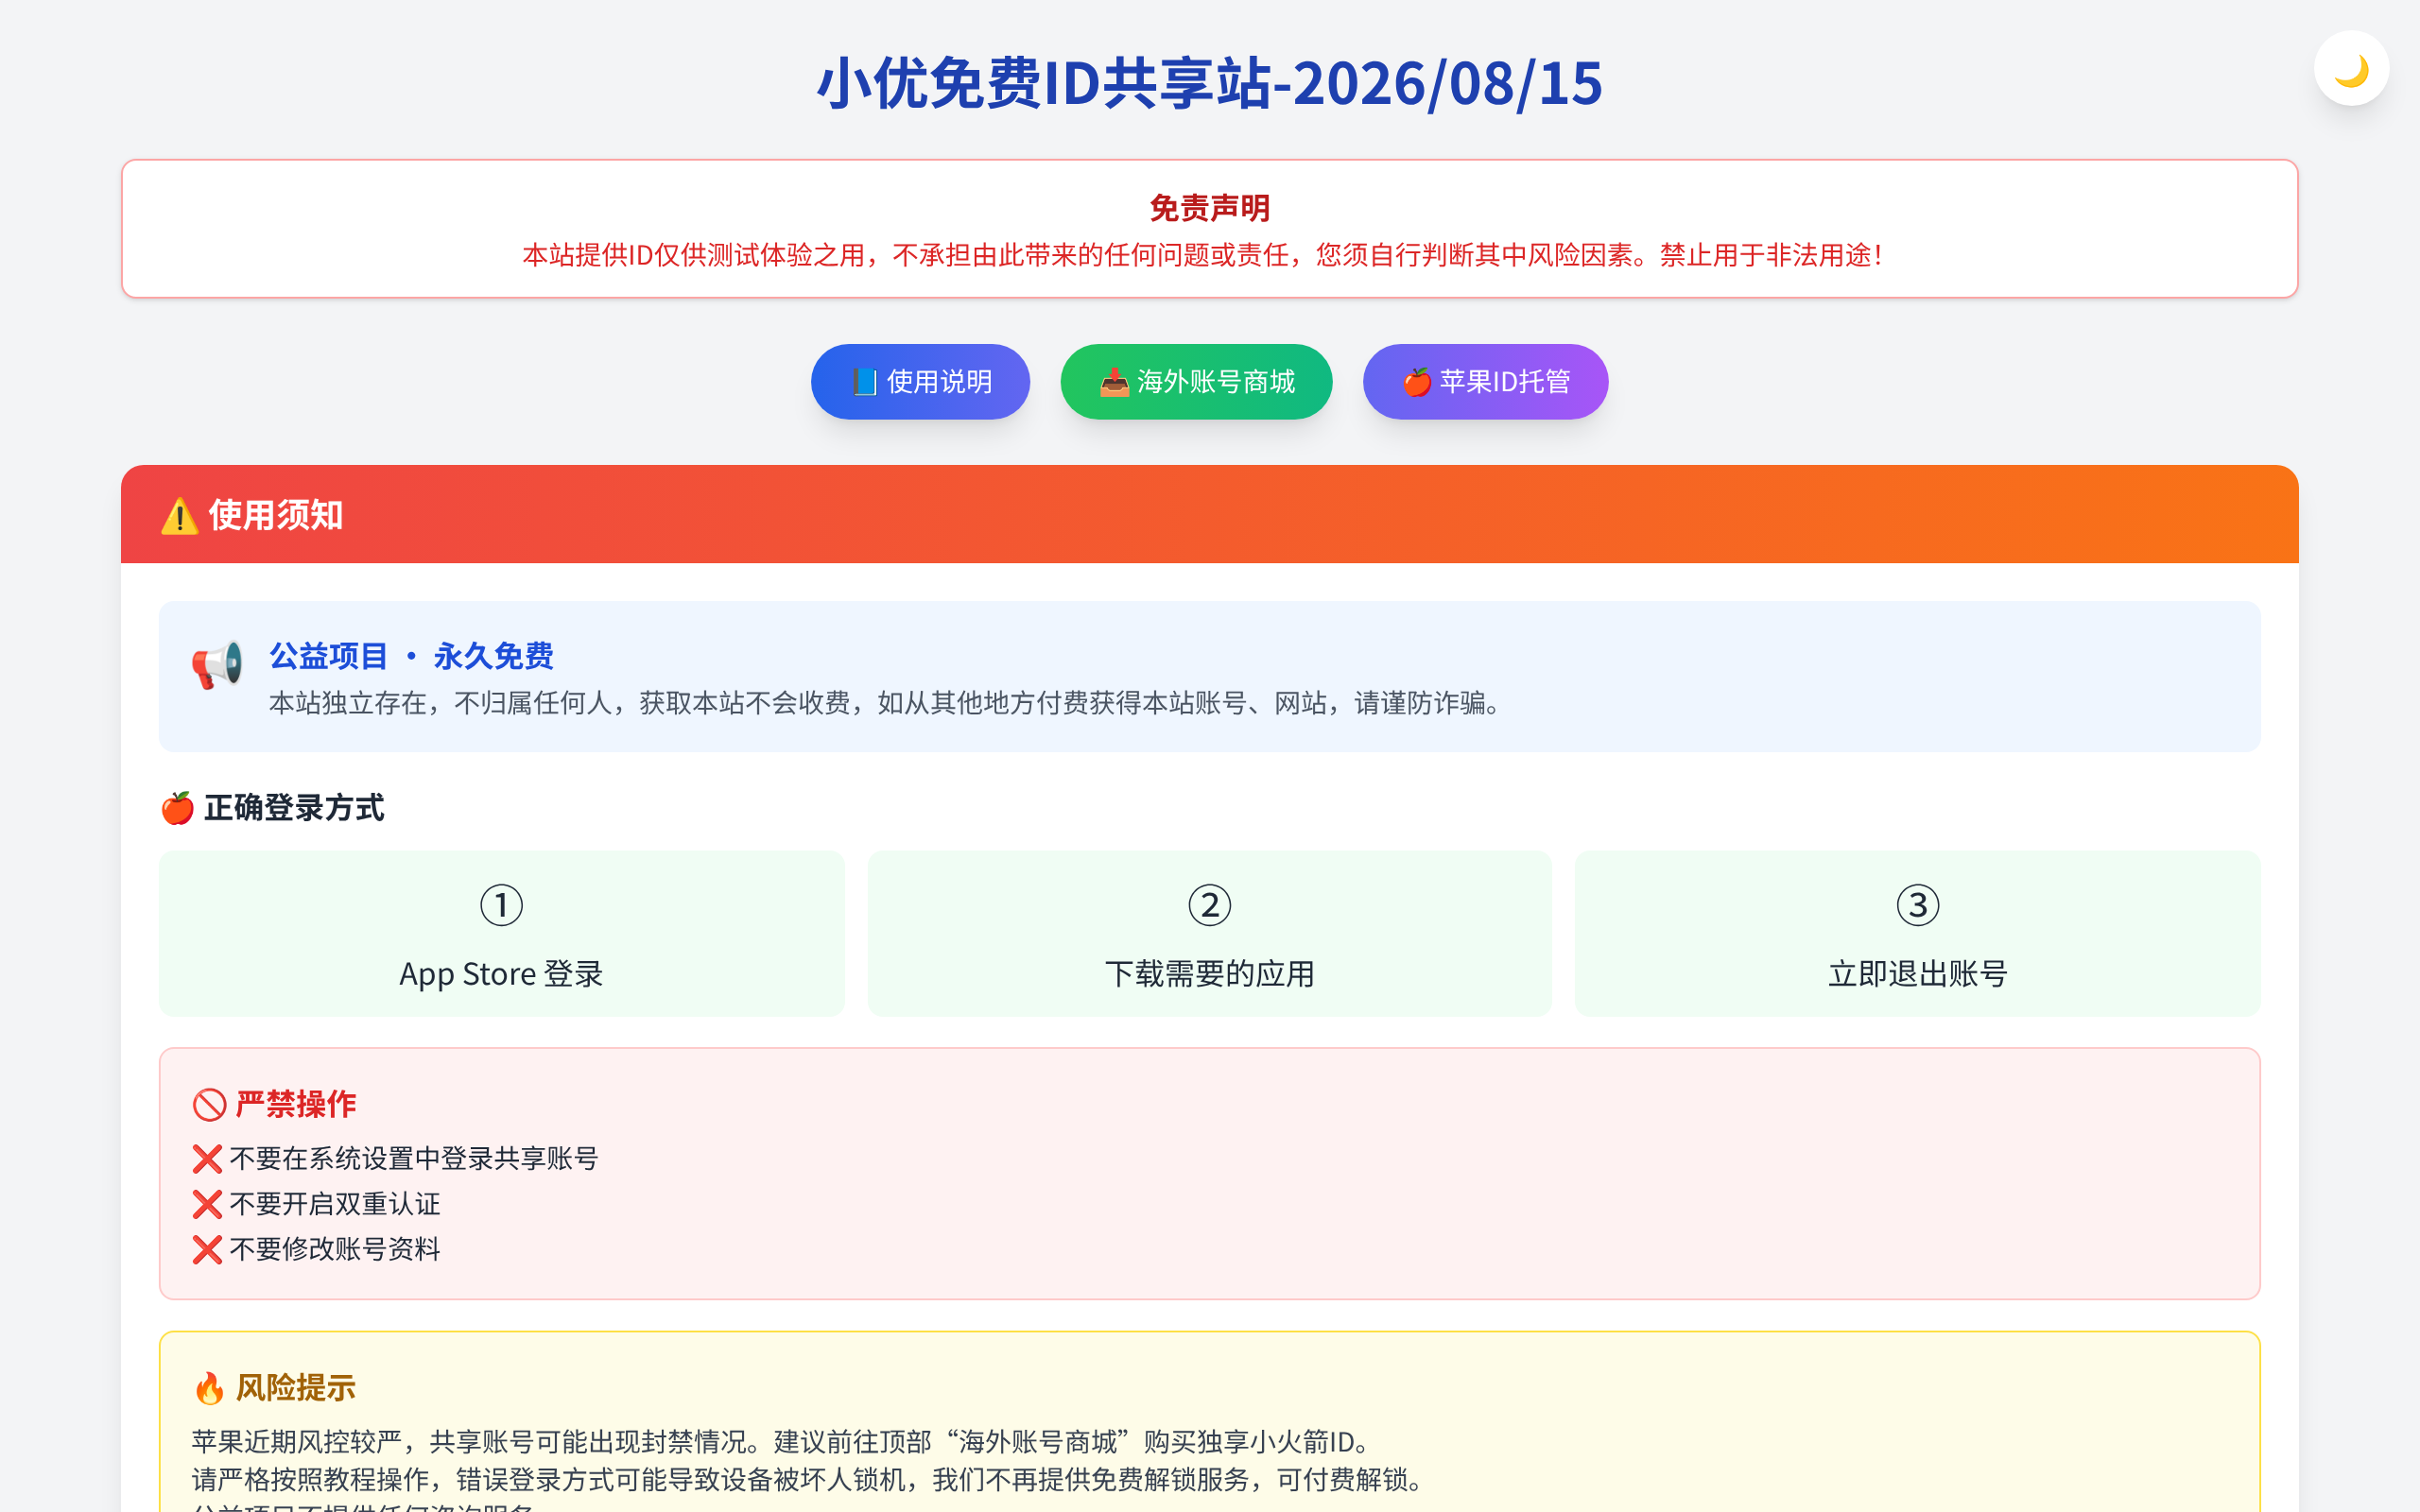Select step ③ 立即退出账号 card

pyautogui.click(x=1917, y=933)
